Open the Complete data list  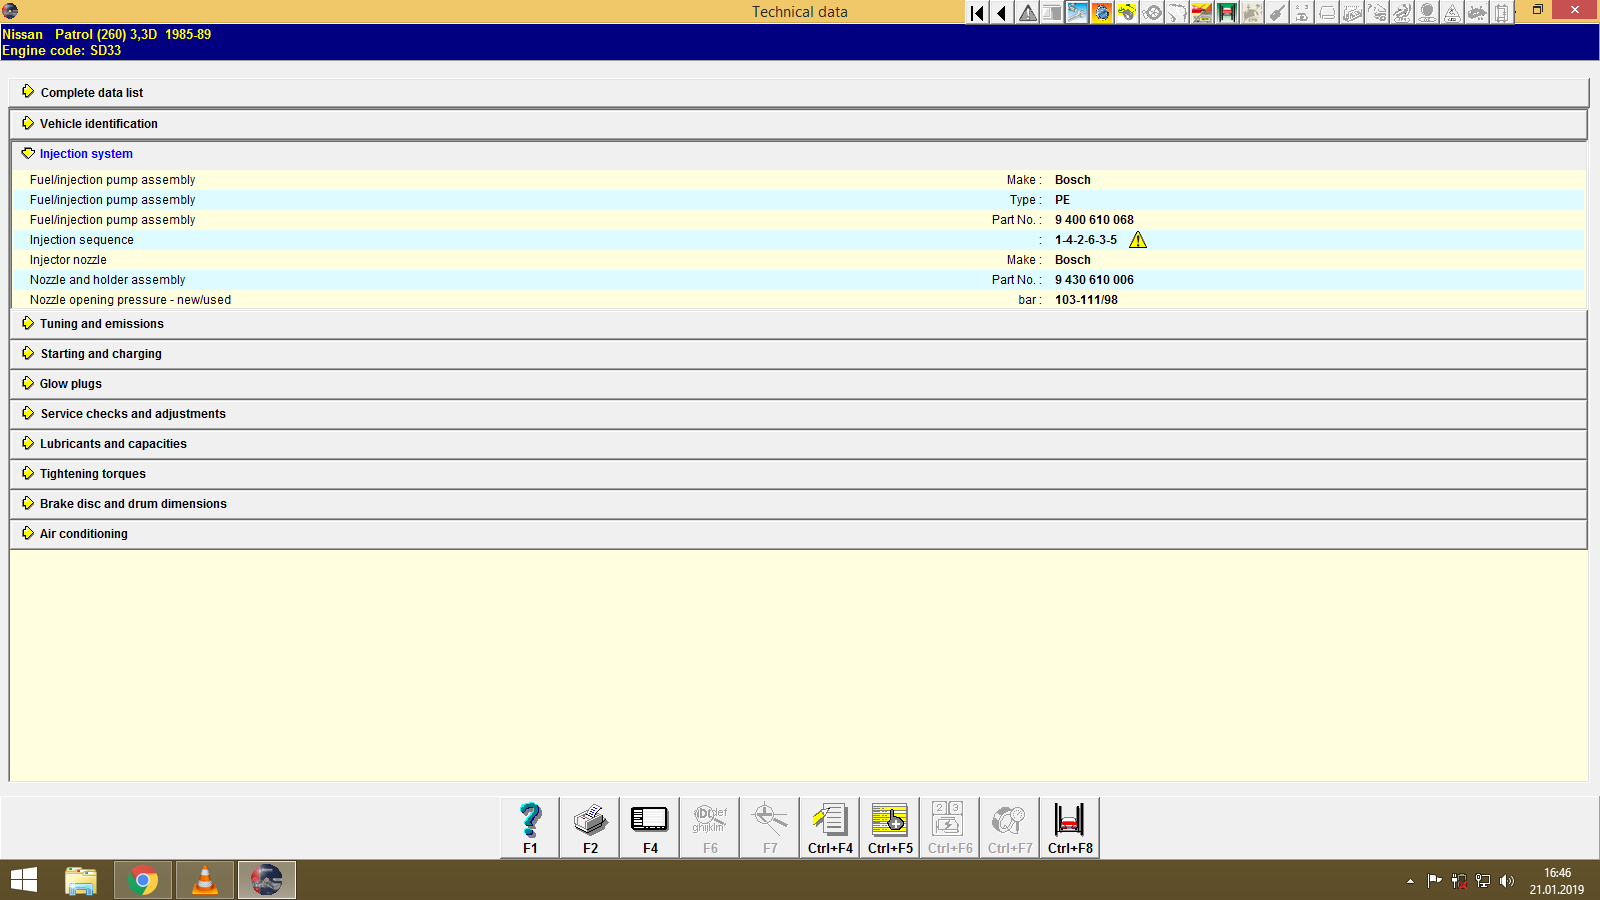tap(91, 92)
